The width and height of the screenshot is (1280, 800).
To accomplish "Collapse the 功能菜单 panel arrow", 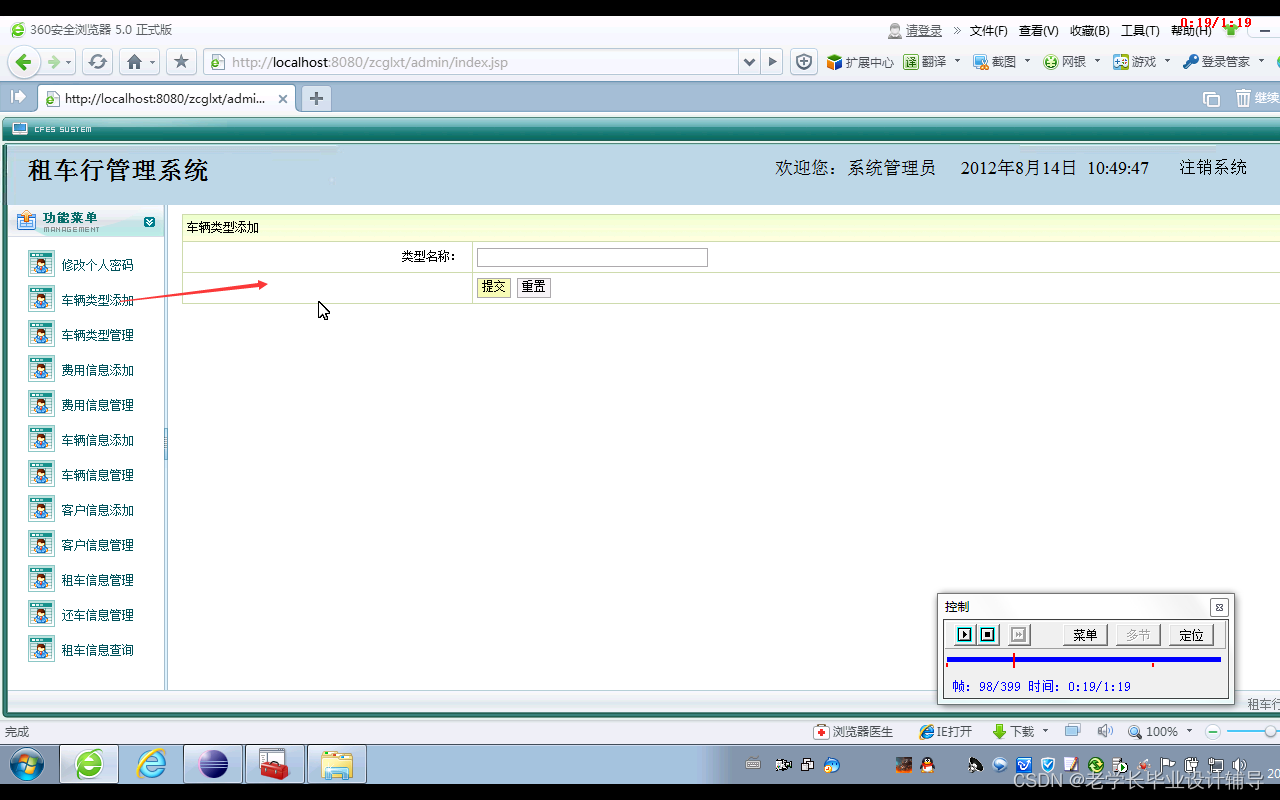I will tap(151, 221).
